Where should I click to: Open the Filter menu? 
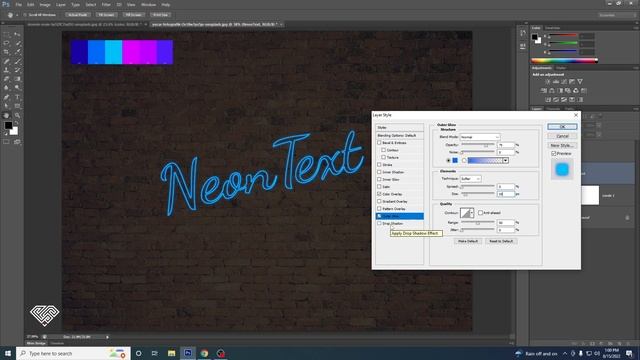(106, 4)
